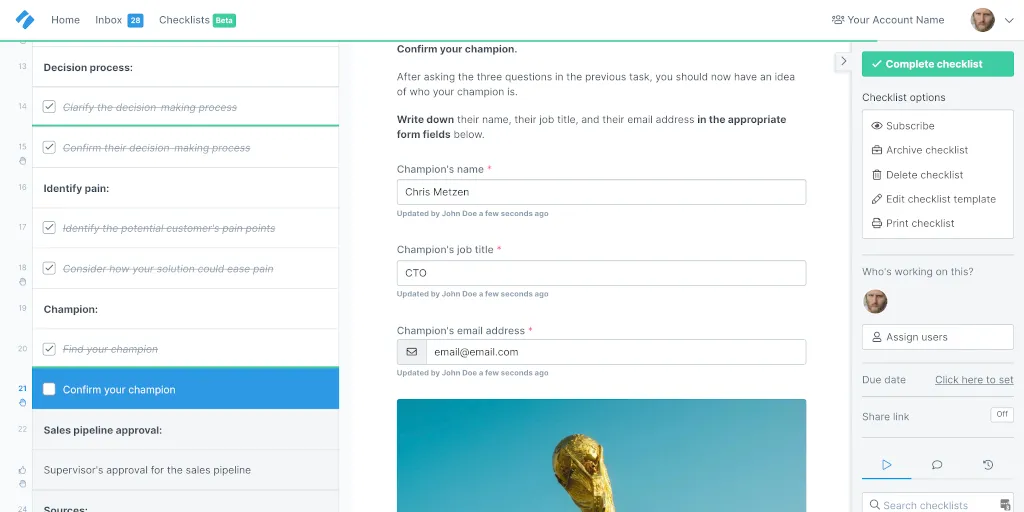Click the eye icon next to Subscribe
The height and width of the screenshot is (512, 1024).
coord(876,126)
